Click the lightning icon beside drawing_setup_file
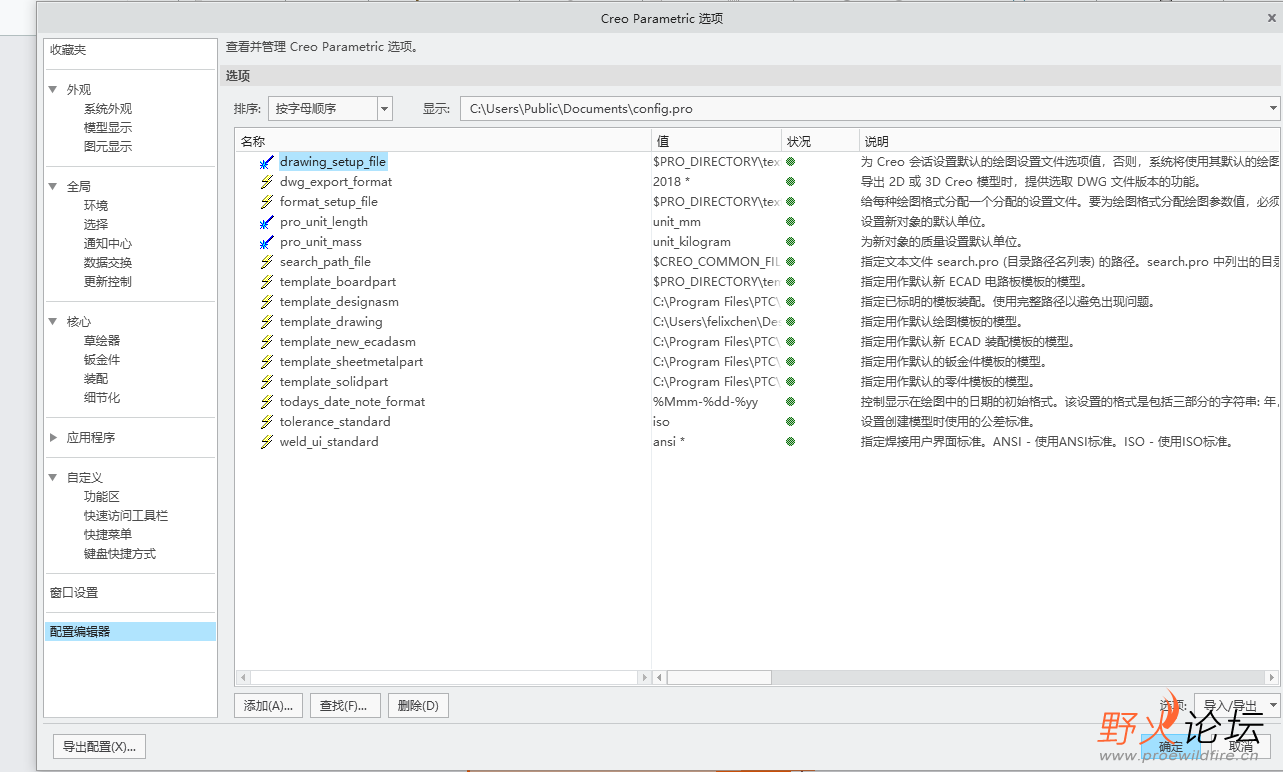 pyautogui.click(x=266, y=162)
